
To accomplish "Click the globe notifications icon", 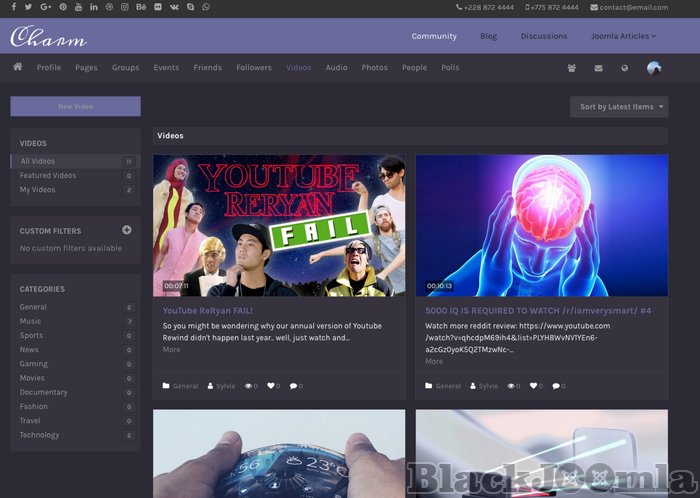I will pos(625,68).
